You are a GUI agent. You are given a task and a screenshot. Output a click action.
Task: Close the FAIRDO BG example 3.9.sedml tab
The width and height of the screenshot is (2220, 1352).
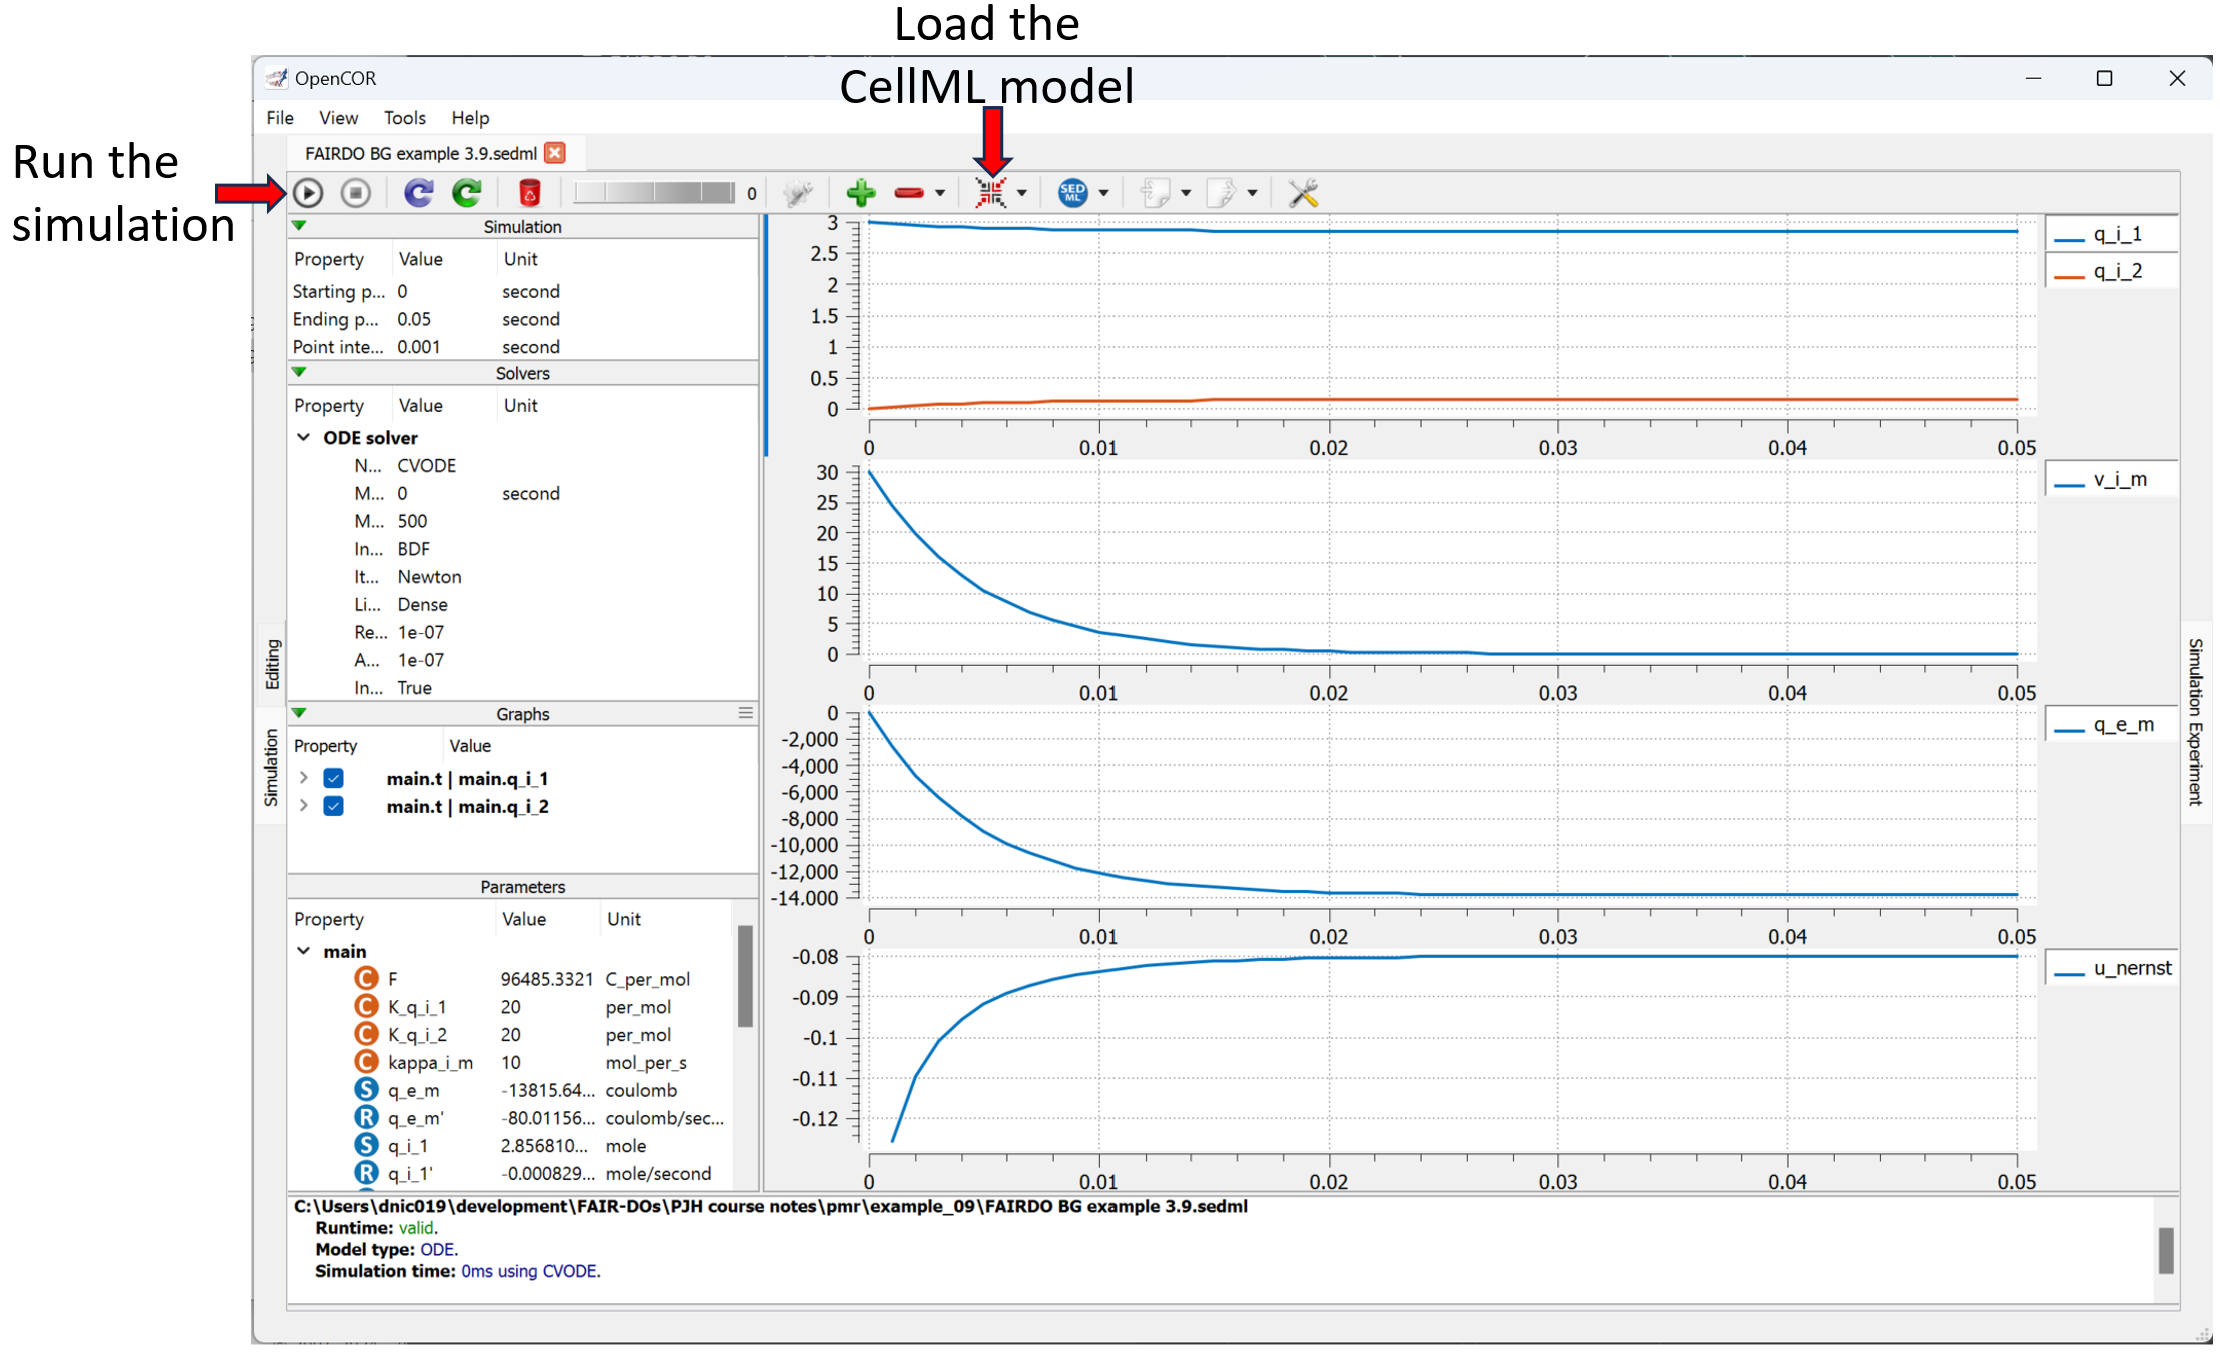[555, 153]
